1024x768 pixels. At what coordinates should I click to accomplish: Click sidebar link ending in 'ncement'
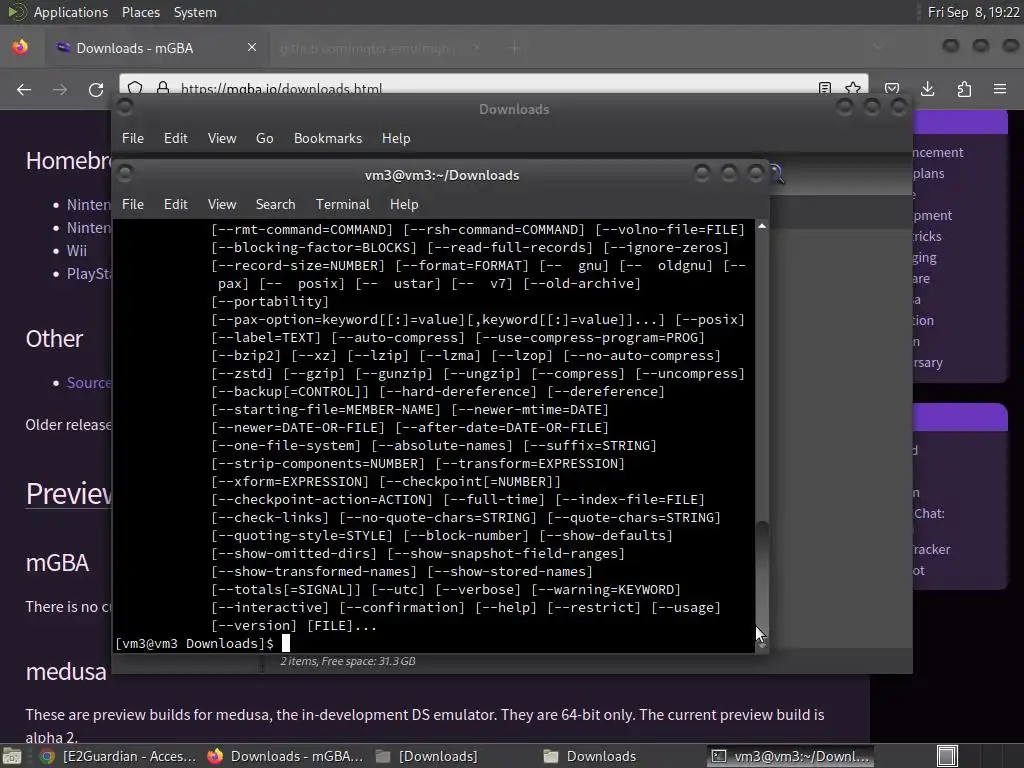coord(938,153)
